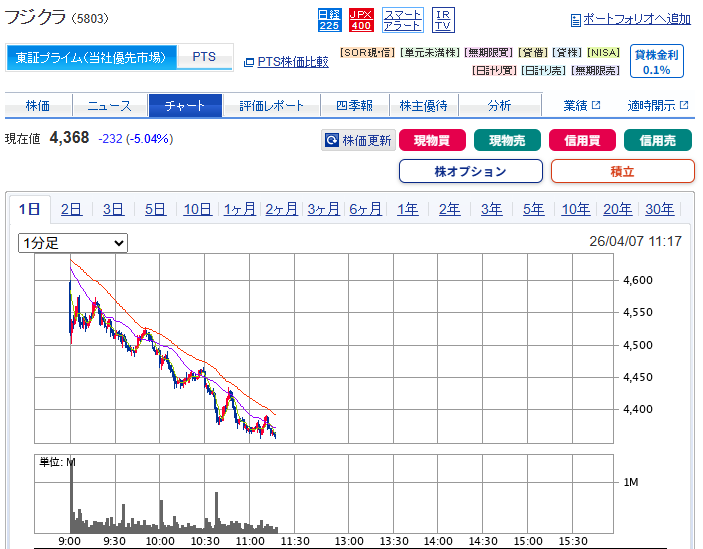Open the 評価レポート tab
The width and height of the screenshot is (703, 549).
click(271, 106)
